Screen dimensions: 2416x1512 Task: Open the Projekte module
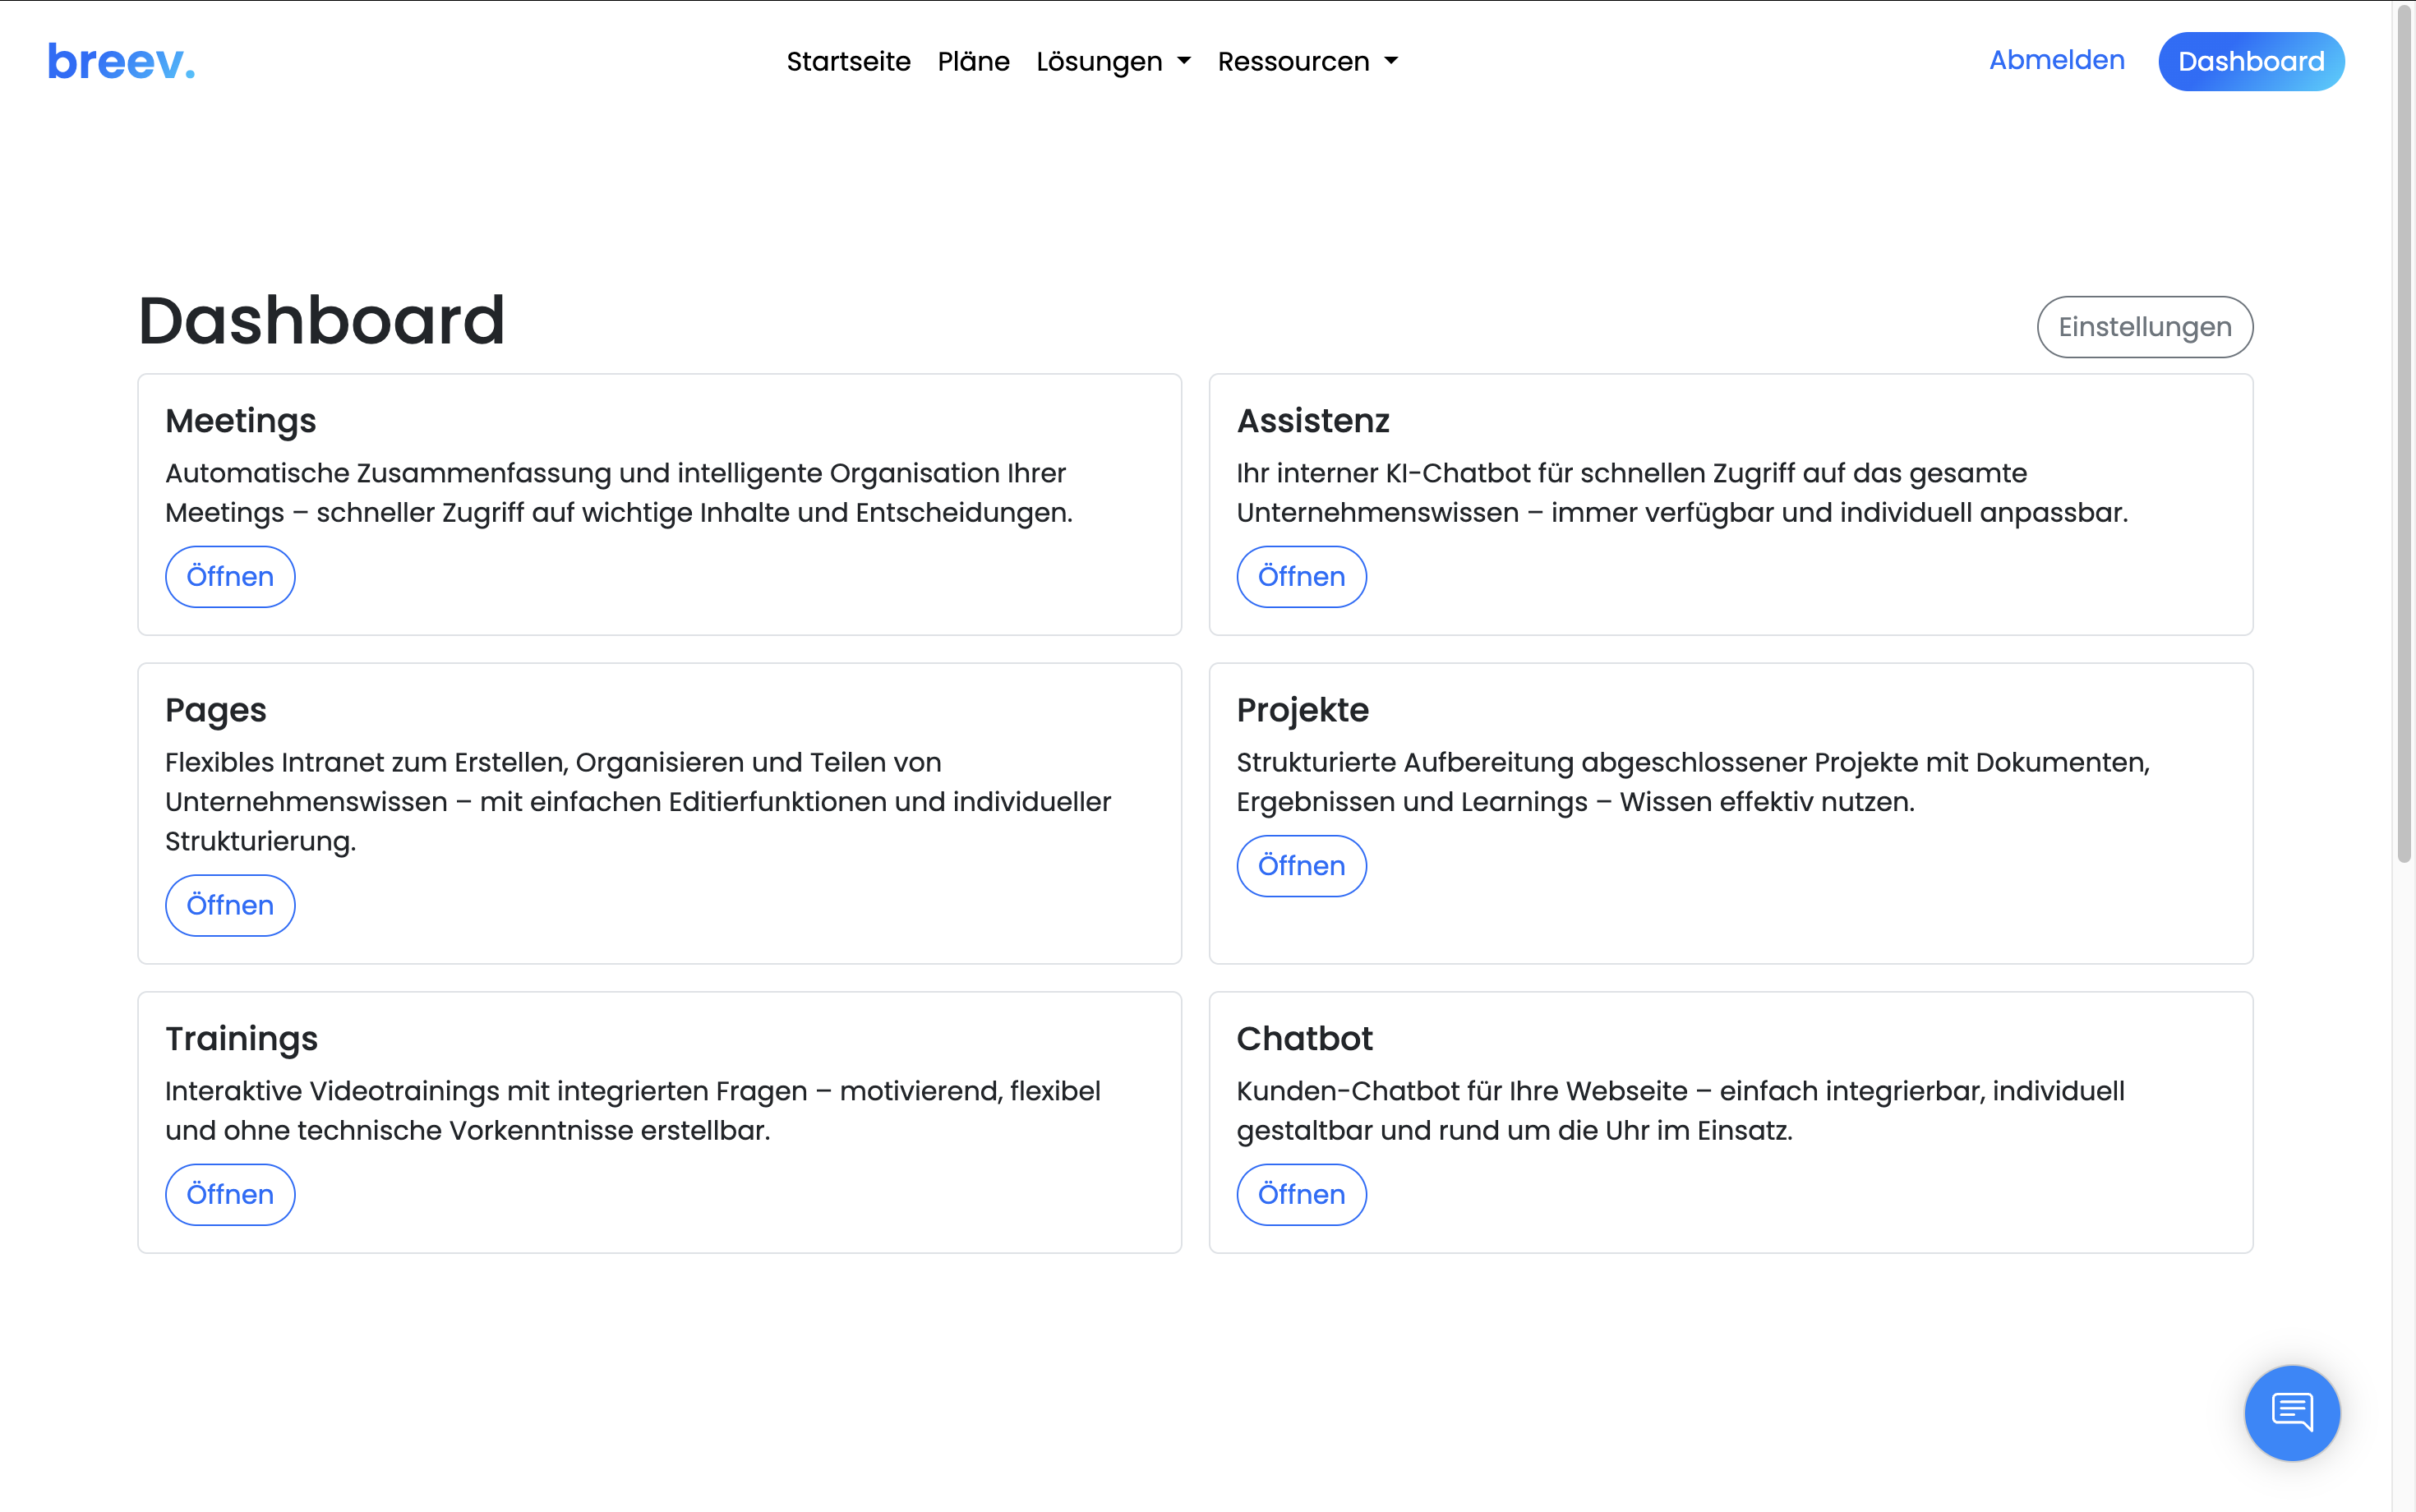(1301, 866)
